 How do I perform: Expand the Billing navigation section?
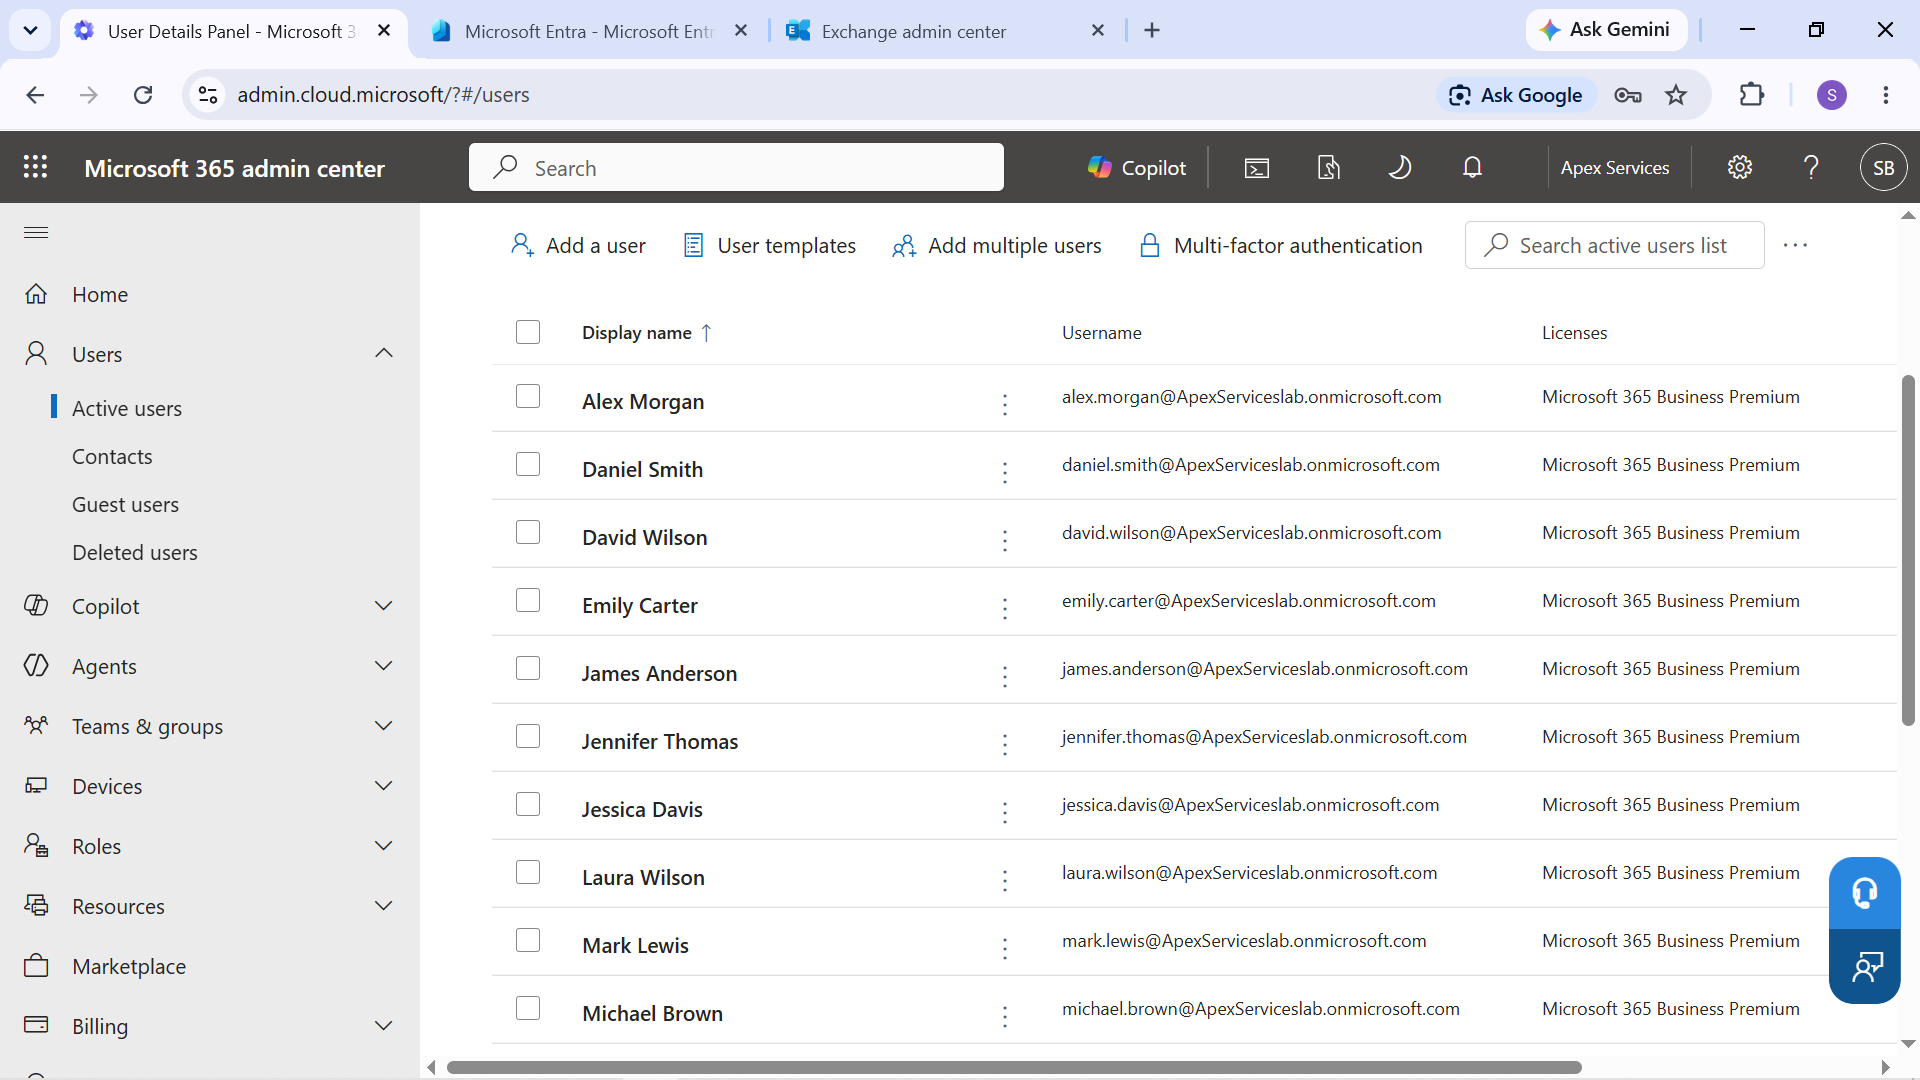point(384,1026)
